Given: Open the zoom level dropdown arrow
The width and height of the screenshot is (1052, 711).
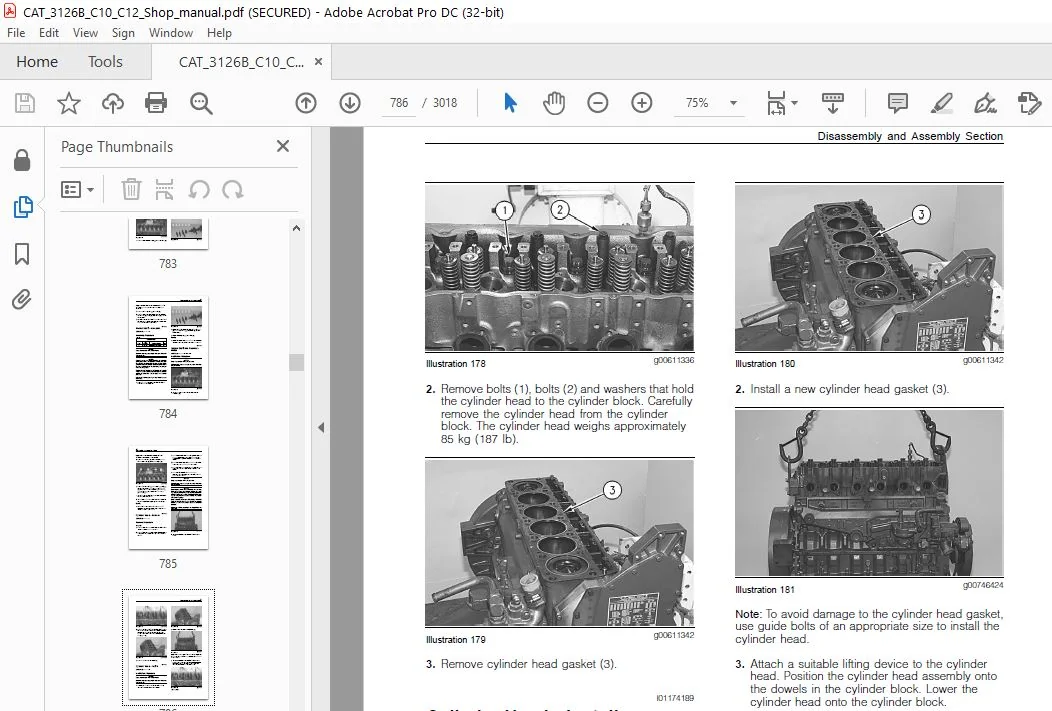Looking at the screenshot, I should point(733,103).
